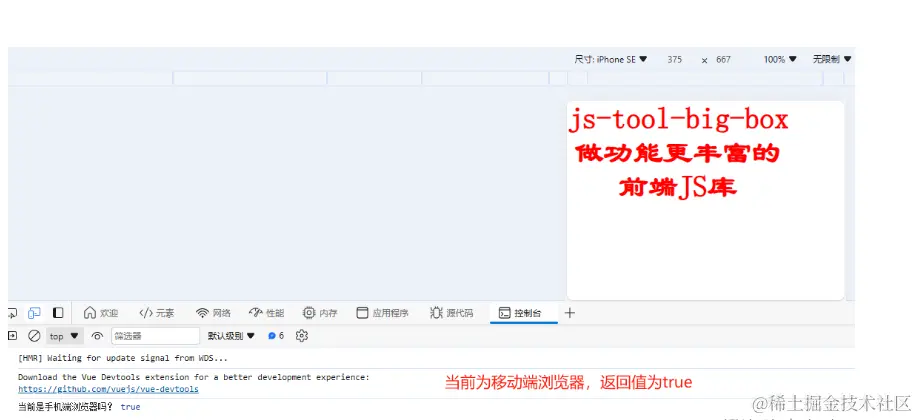Click the width field showing 375

point(674,59)
